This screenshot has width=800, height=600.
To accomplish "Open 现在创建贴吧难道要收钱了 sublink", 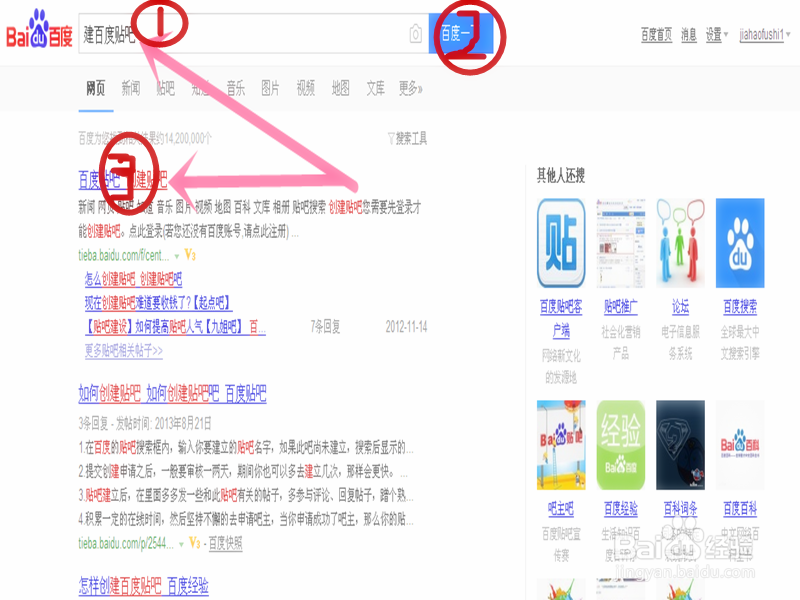I will pyautogui.click(x=158, y=303).
